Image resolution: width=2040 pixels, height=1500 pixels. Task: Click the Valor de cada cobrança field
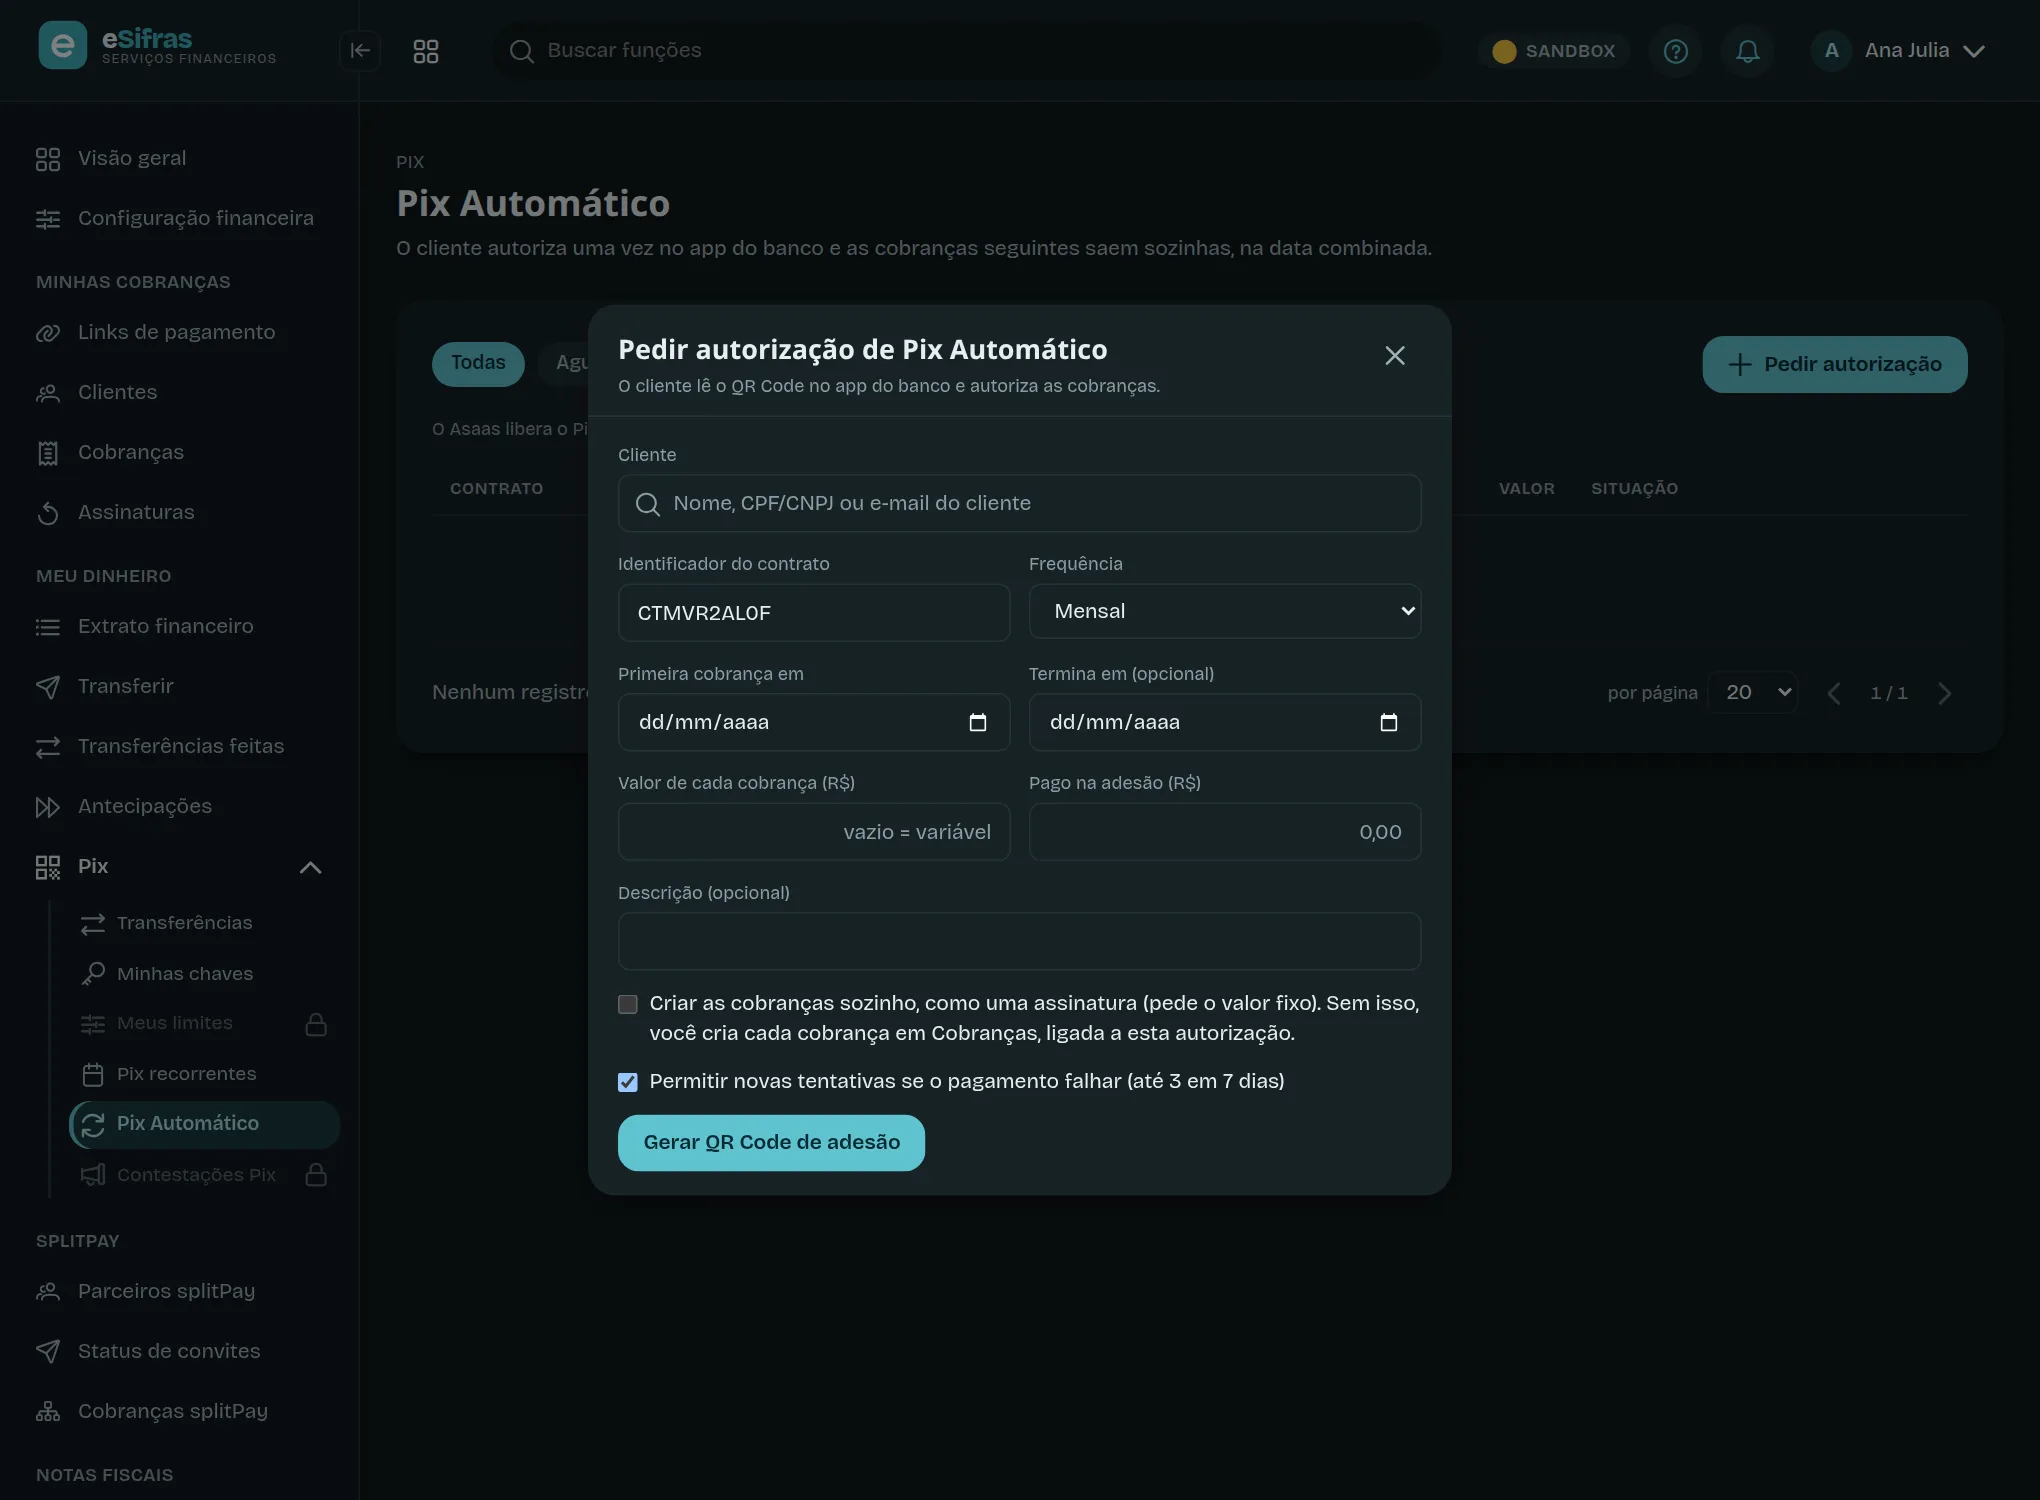pos(814,832)
